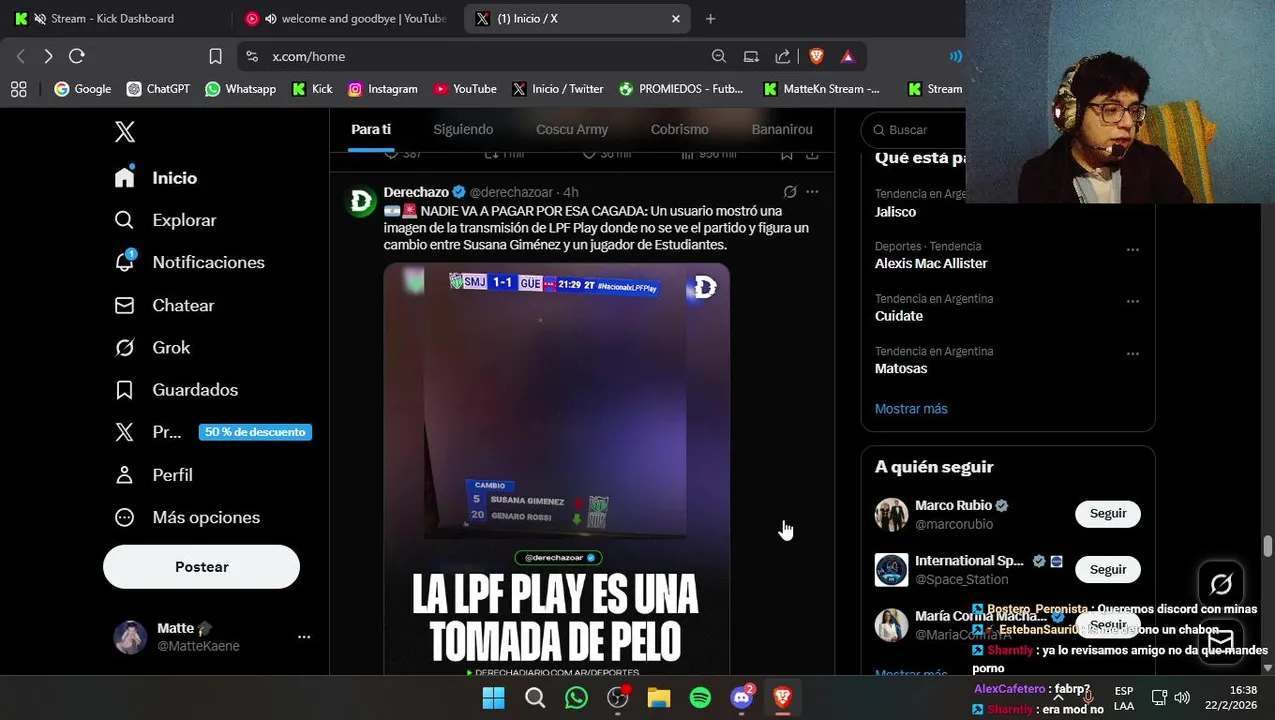Open Brave Shields lion icon
Viewport: 1275px width, 720px height.
pyautogui.click(x=816, y=56)
